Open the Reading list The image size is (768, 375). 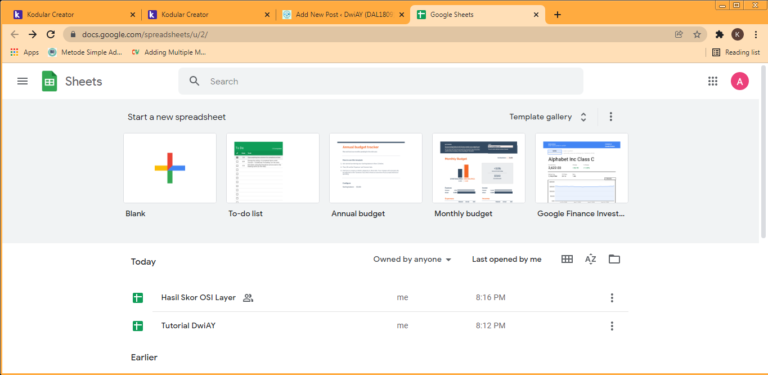tap(736, 52)
